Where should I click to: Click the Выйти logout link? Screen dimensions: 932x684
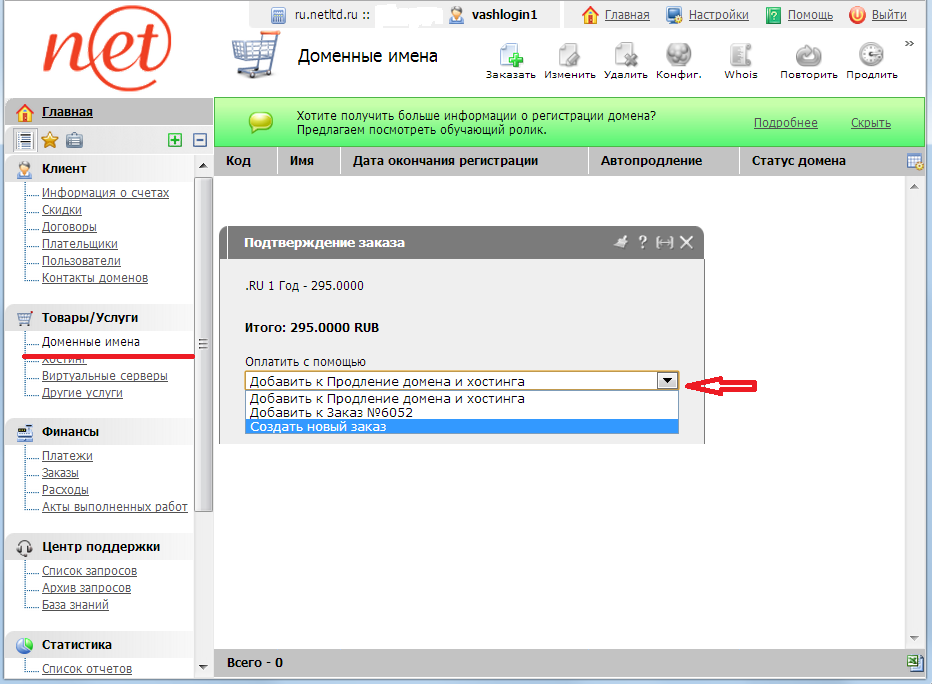889,15
